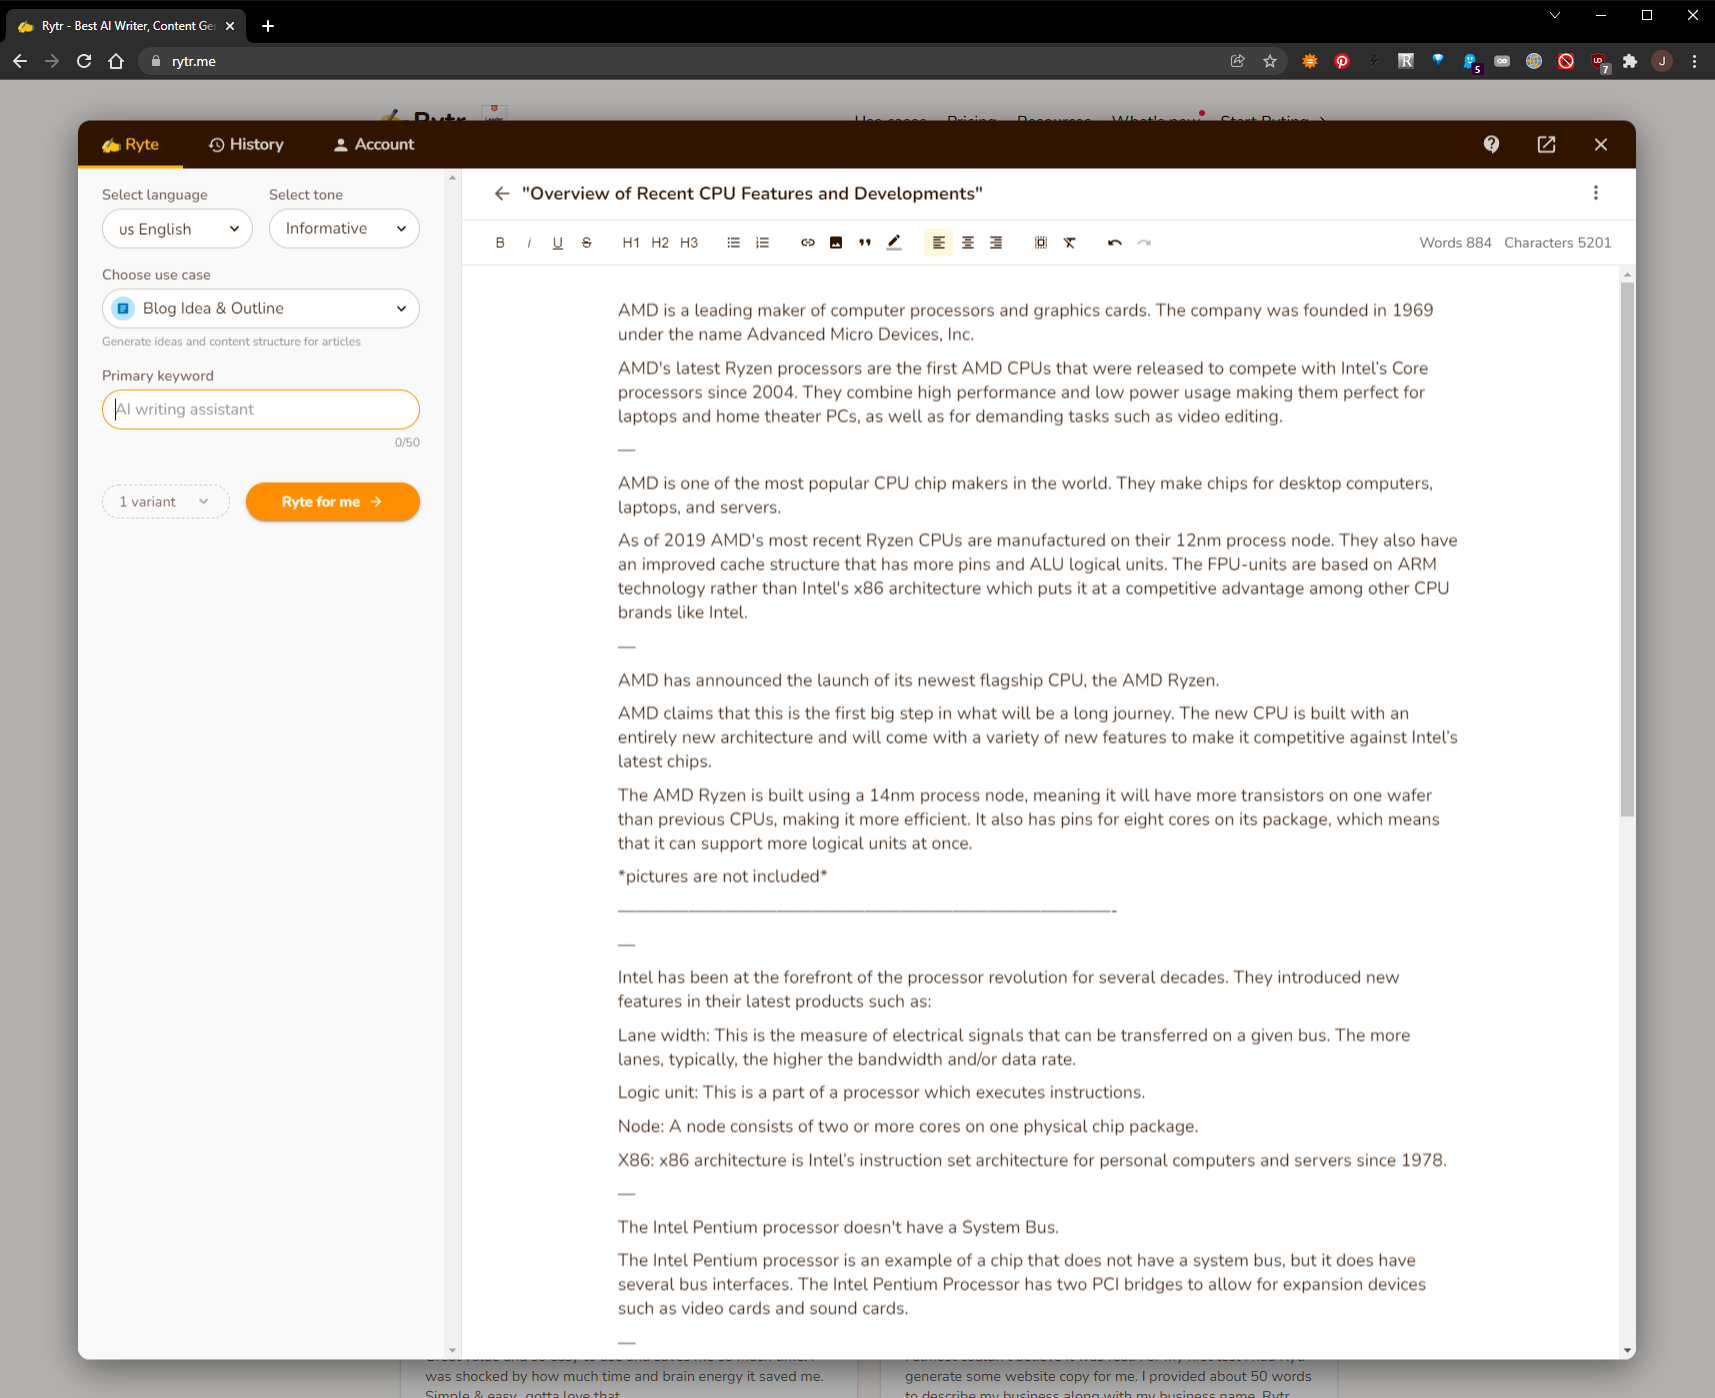Open the Rytr help icon
Viewport: 1715px width, 1398px height.
1491,145
